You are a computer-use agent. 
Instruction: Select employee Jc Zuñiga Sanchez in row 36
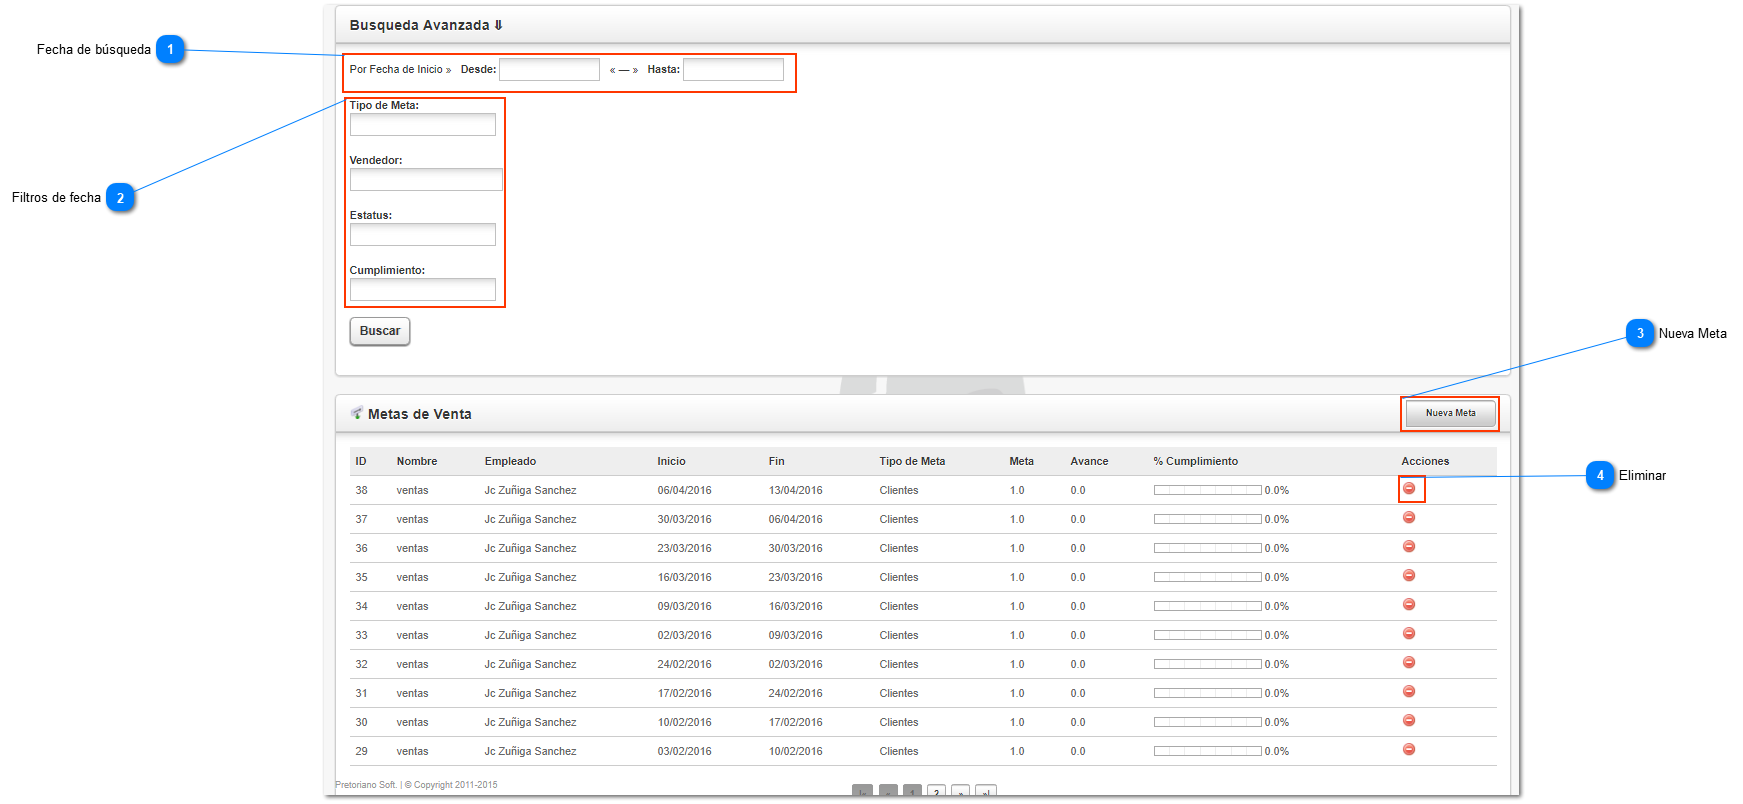[x=530, y=548]
